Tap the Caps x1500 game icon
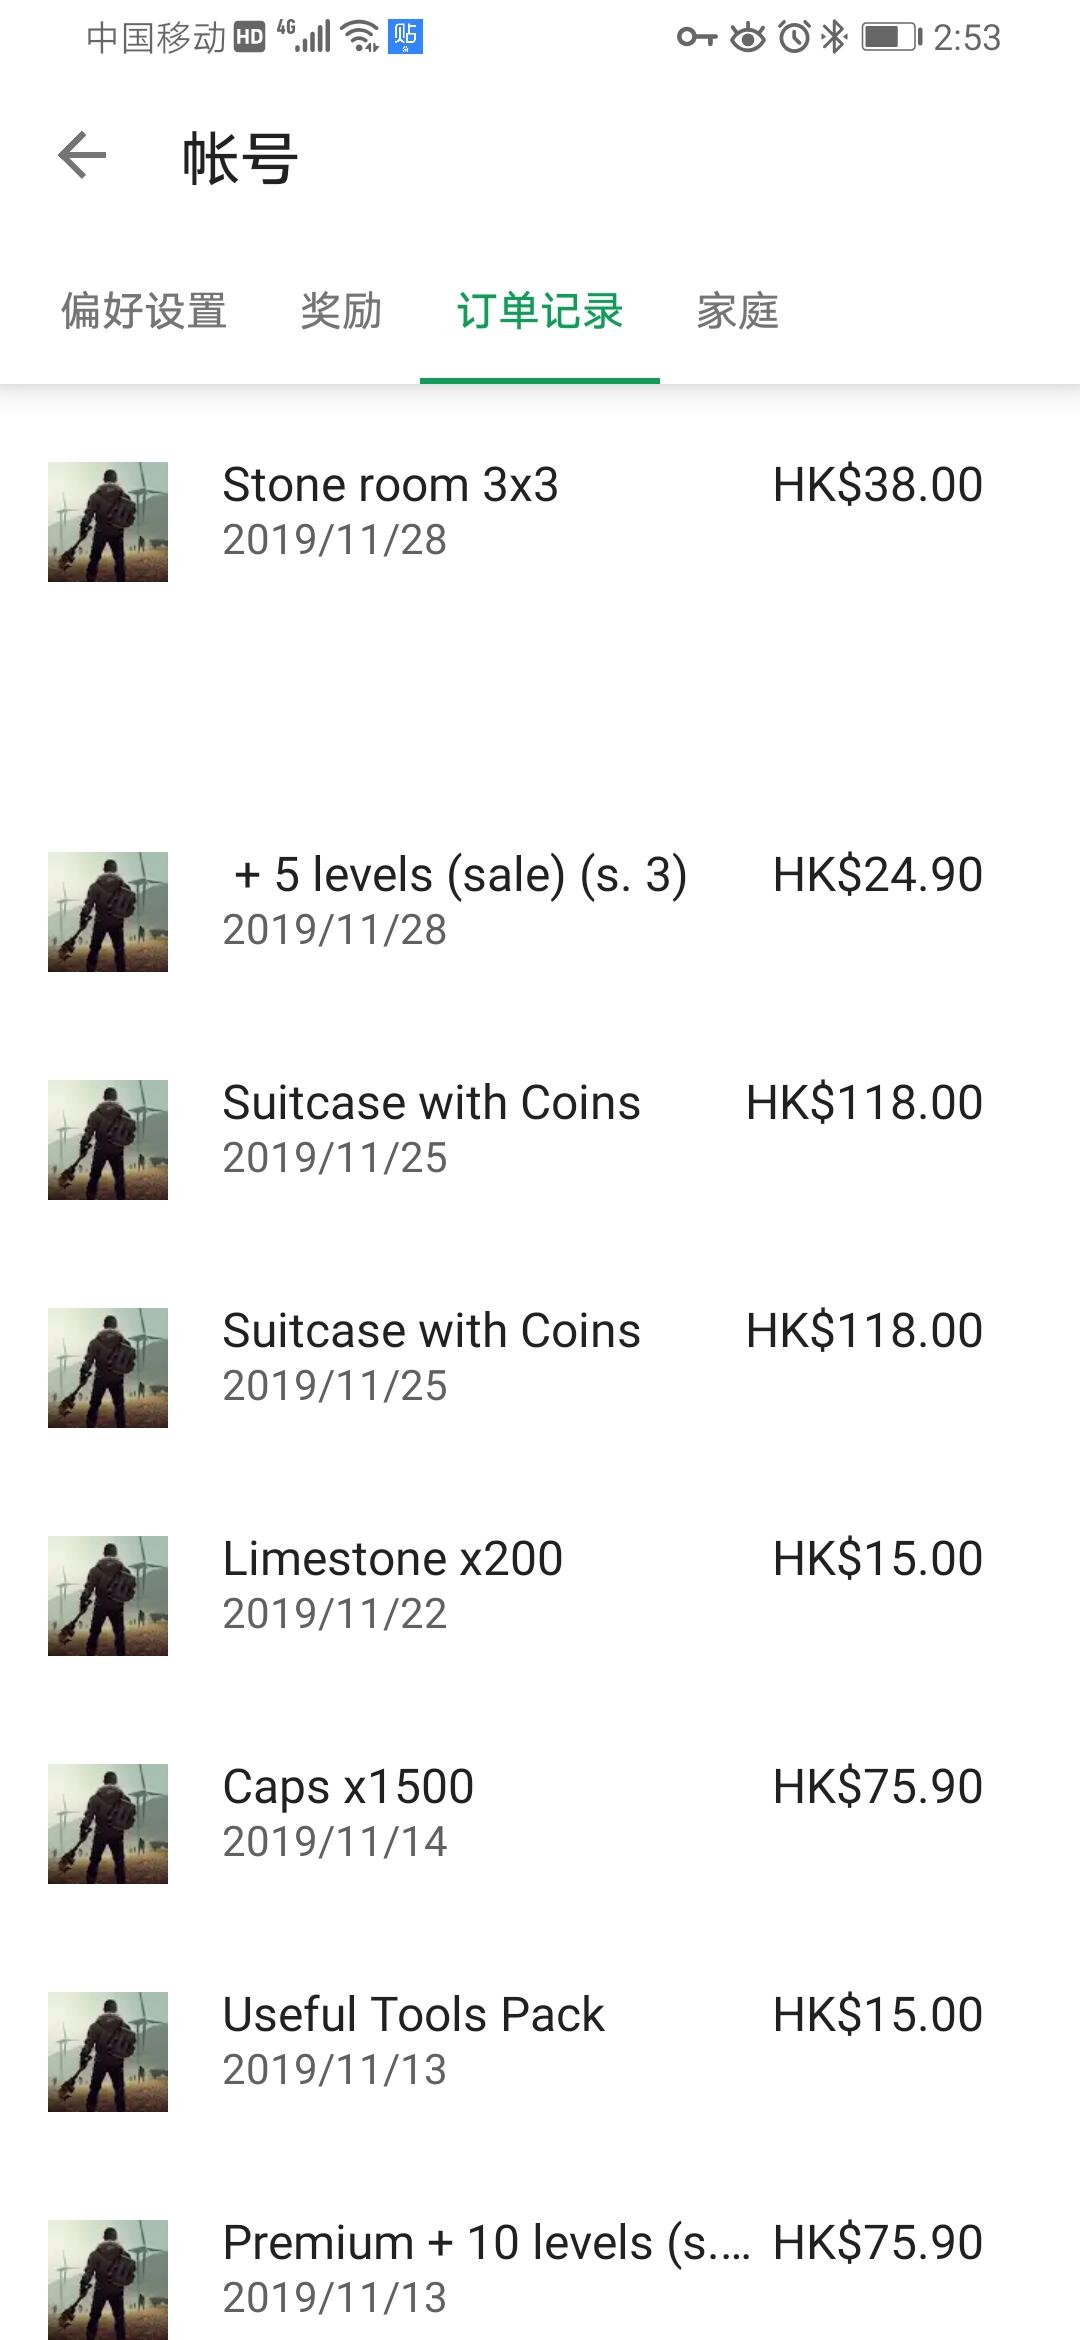Image resolution: width=1080 pixels, height=2340 pixels. point(108,1824)
